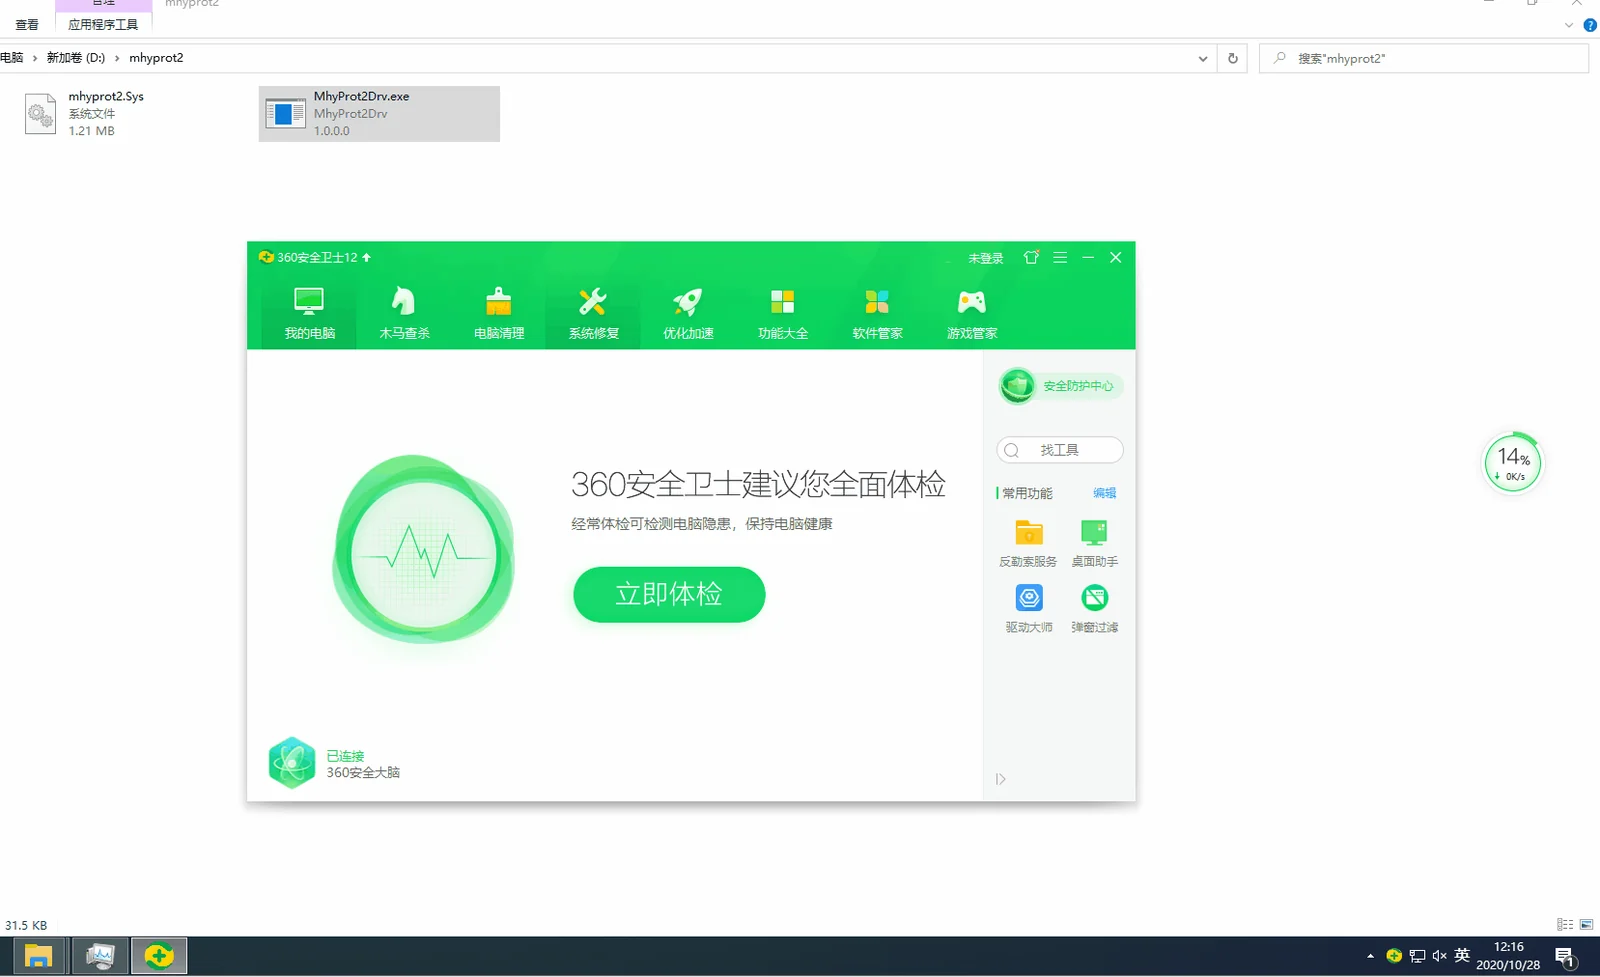Click 未登录 to sign in
This screenshot has height=977, width=1600.
point(985,258)
